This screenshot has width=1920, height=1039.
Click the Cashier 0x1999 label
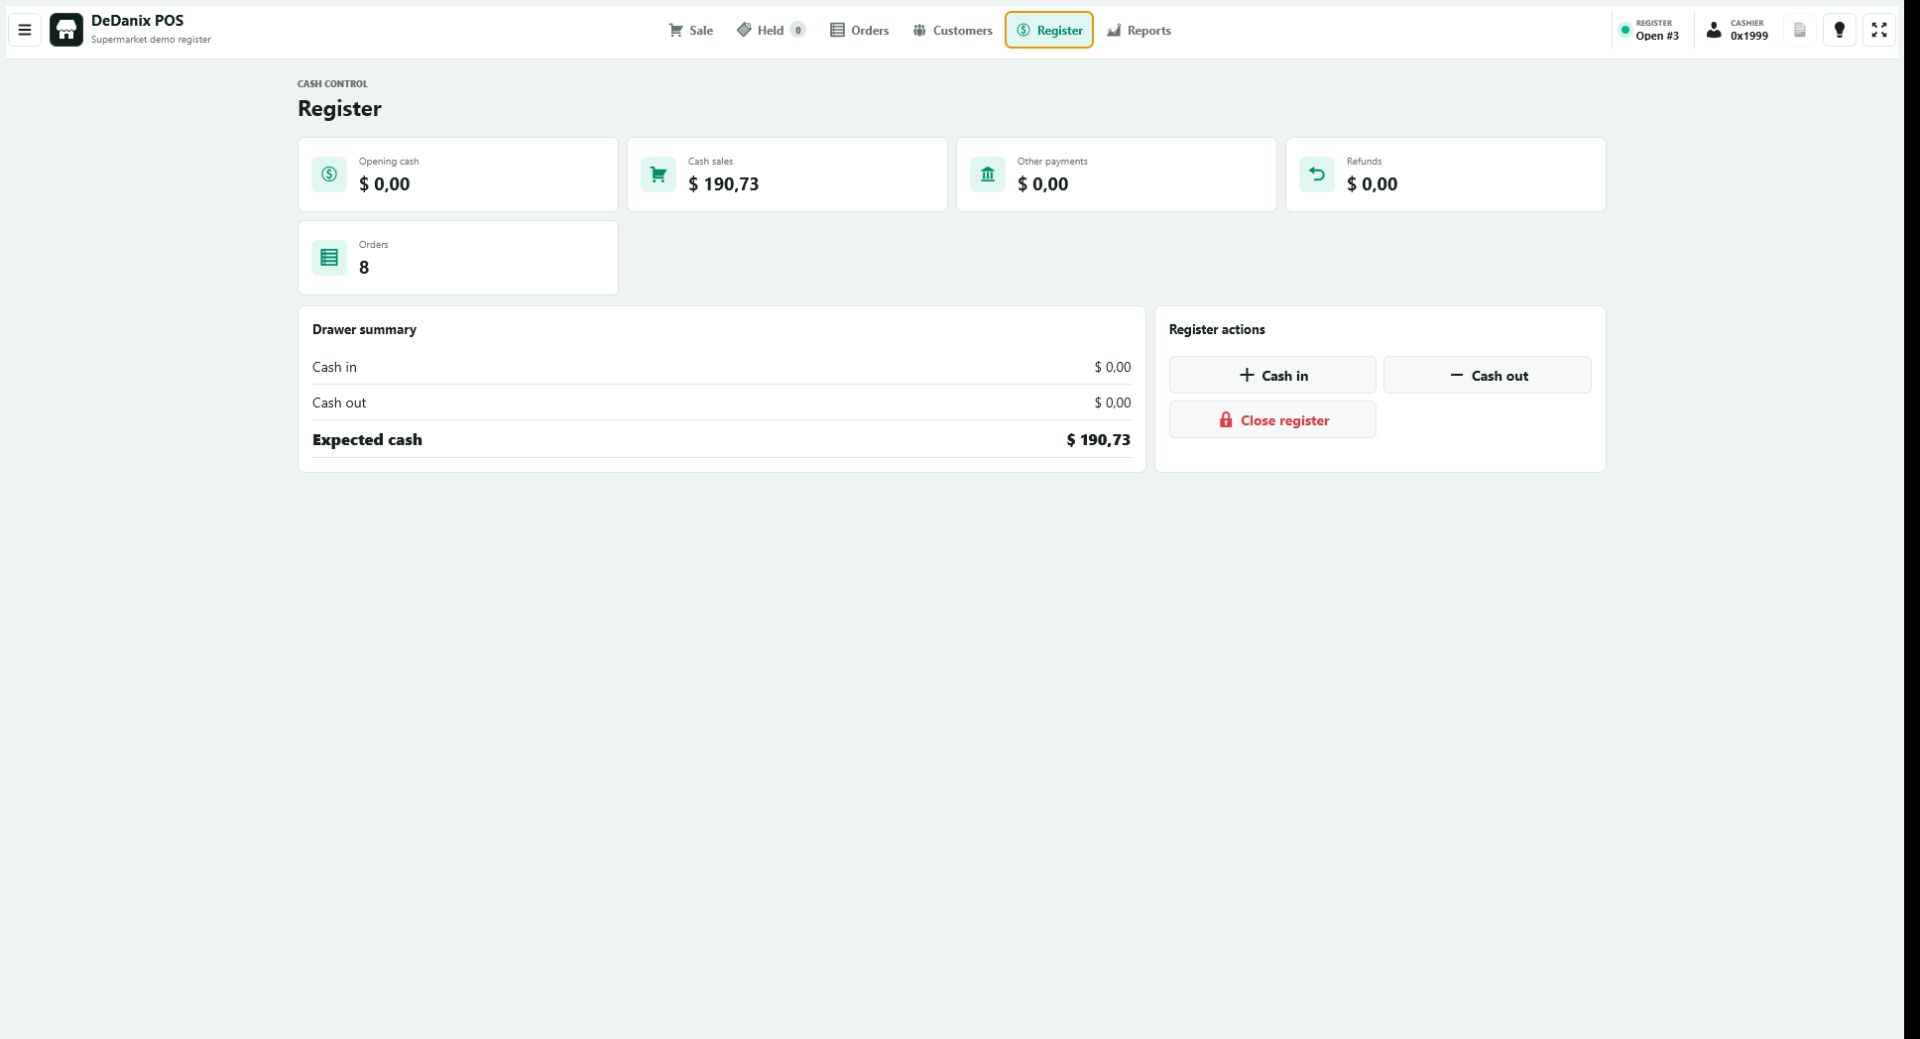[x=1749, y=30]
